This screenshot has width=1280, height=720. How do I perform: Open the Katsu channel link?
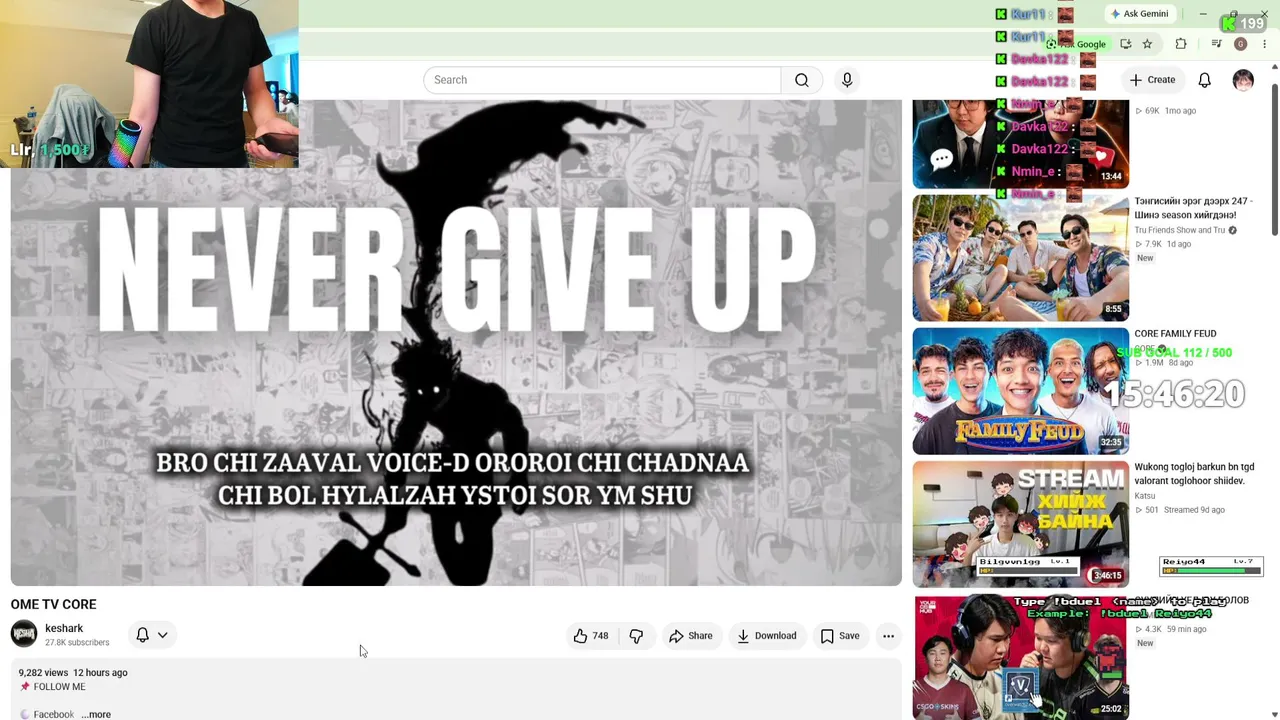point(1145,496)
